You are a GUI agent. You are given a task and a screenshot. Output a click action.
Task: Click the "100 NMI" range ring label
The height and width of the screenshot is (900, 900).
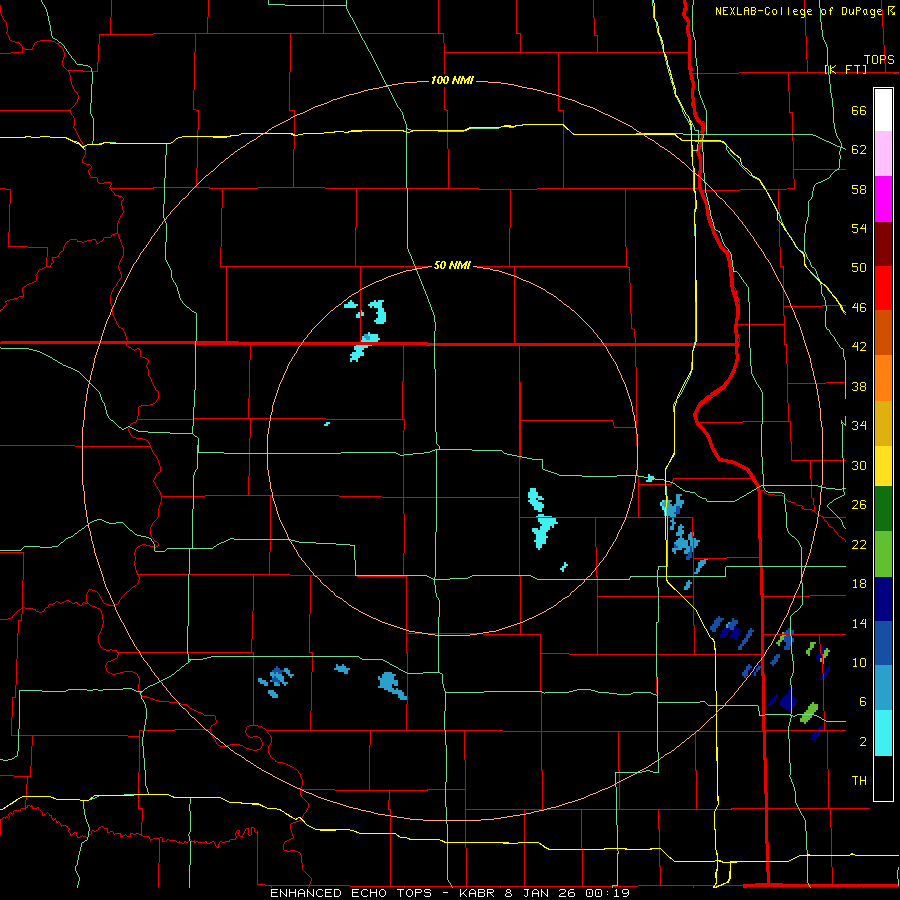(452, 80)
